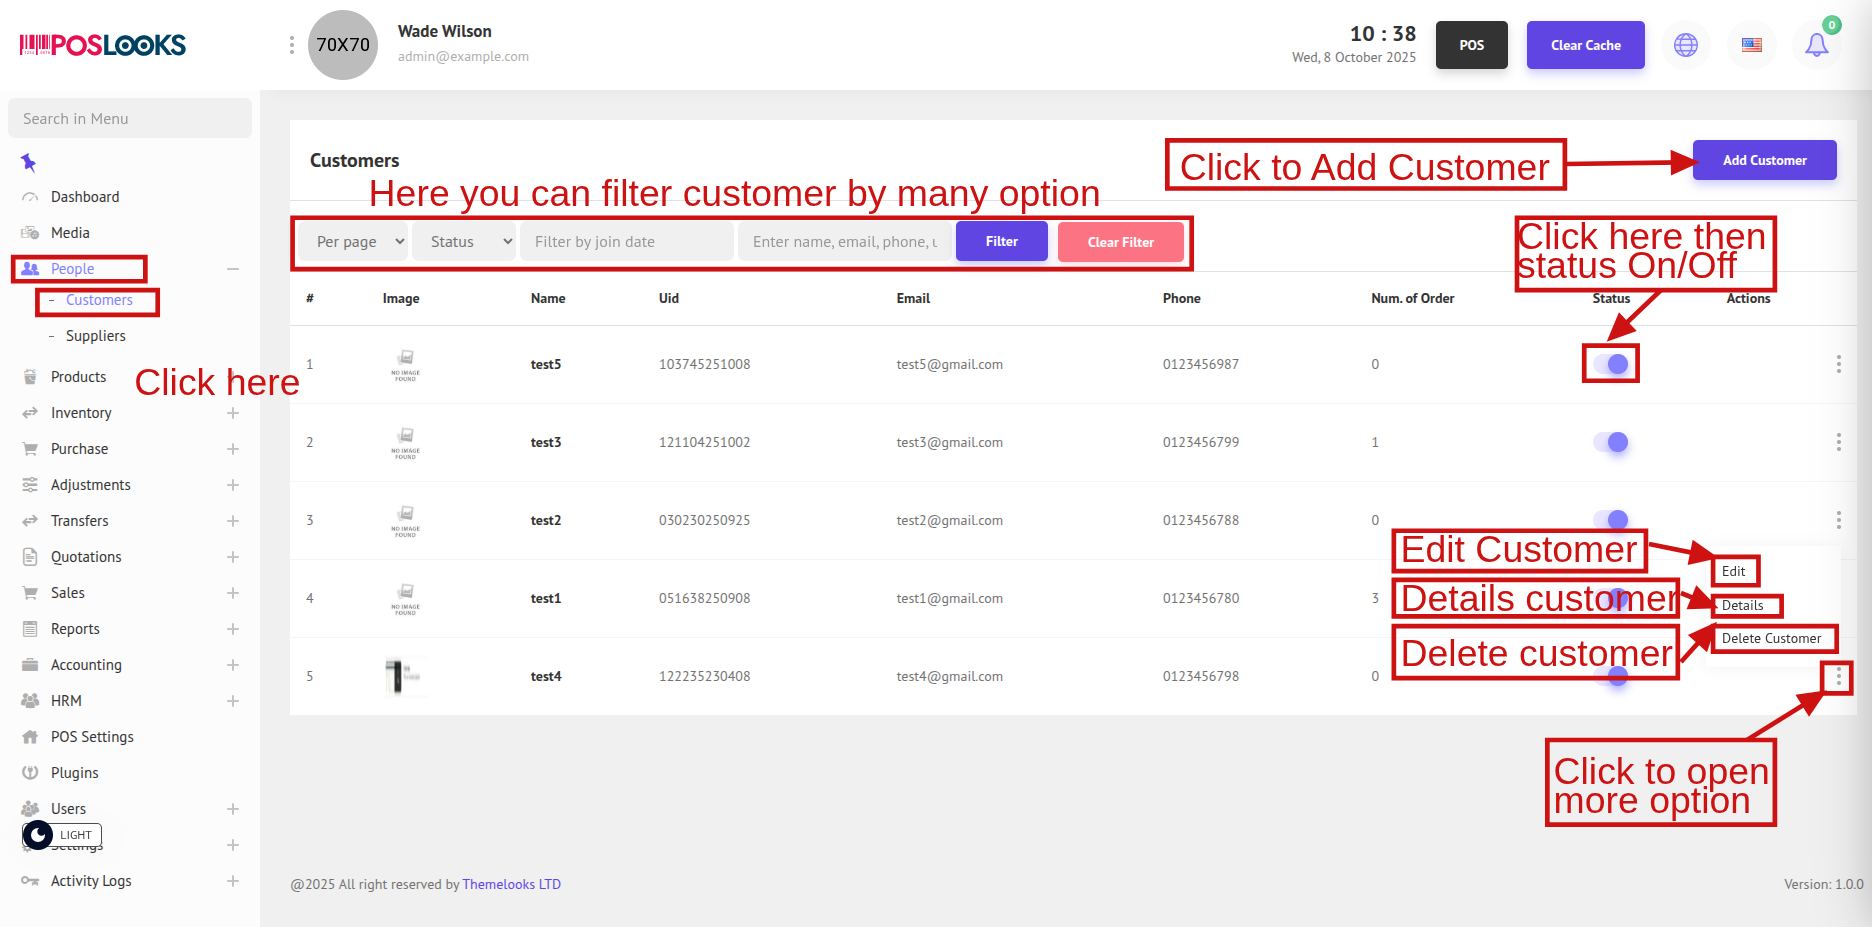Click the test4 customer image thumbnail
This screenshot has width=1872, height=927.
point(405,676)
